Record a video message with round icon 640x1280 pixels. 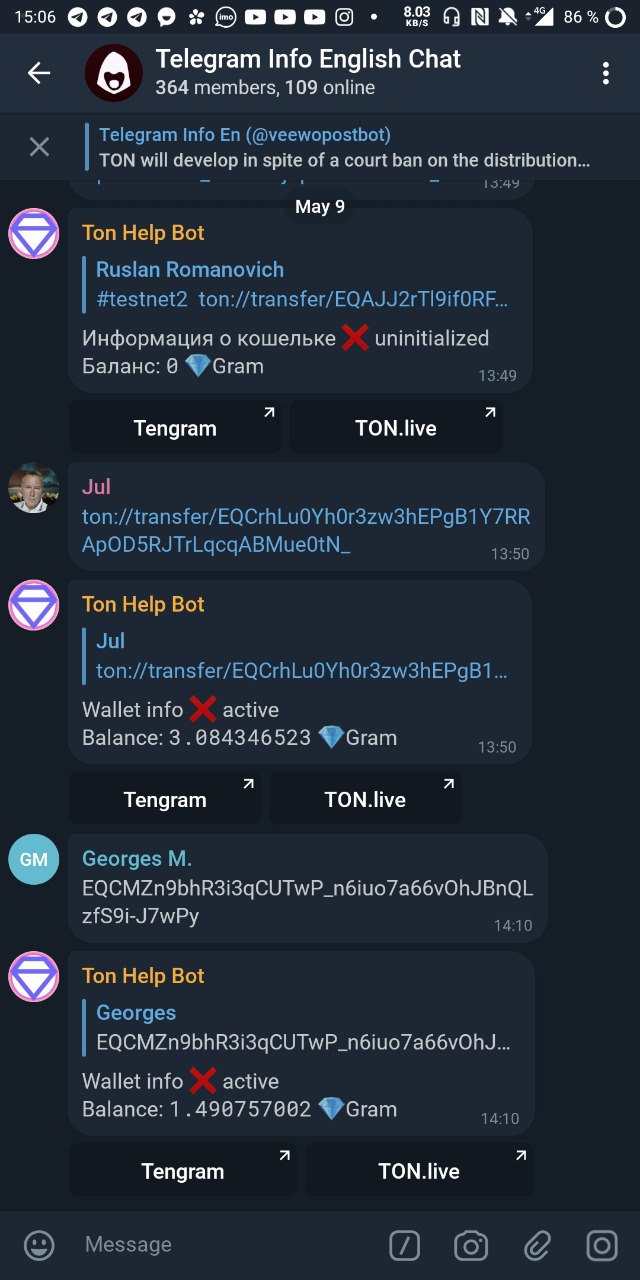tap(602, 1245)
